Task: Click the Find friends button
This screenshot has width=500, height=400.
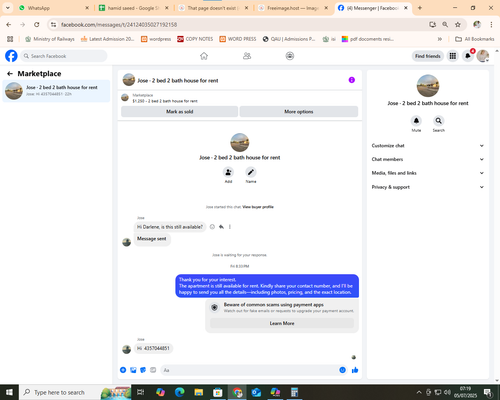Action: point(428,56)
